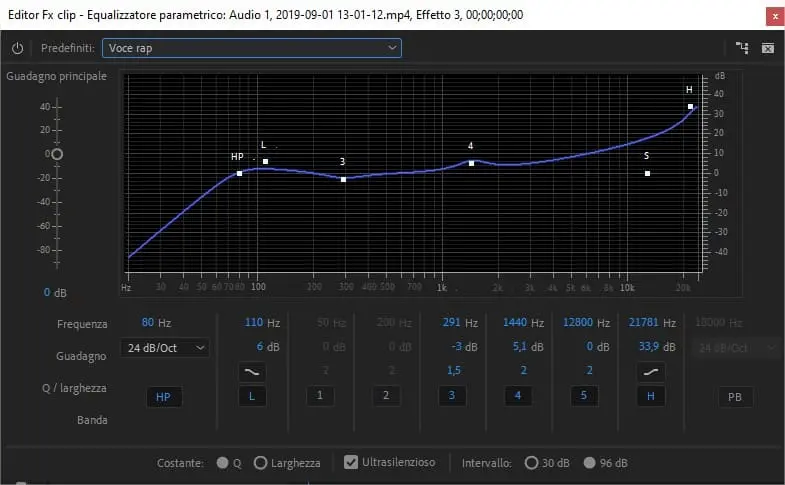Open the HP slope 24 dB/Oct dropdown

click(165, 348)
